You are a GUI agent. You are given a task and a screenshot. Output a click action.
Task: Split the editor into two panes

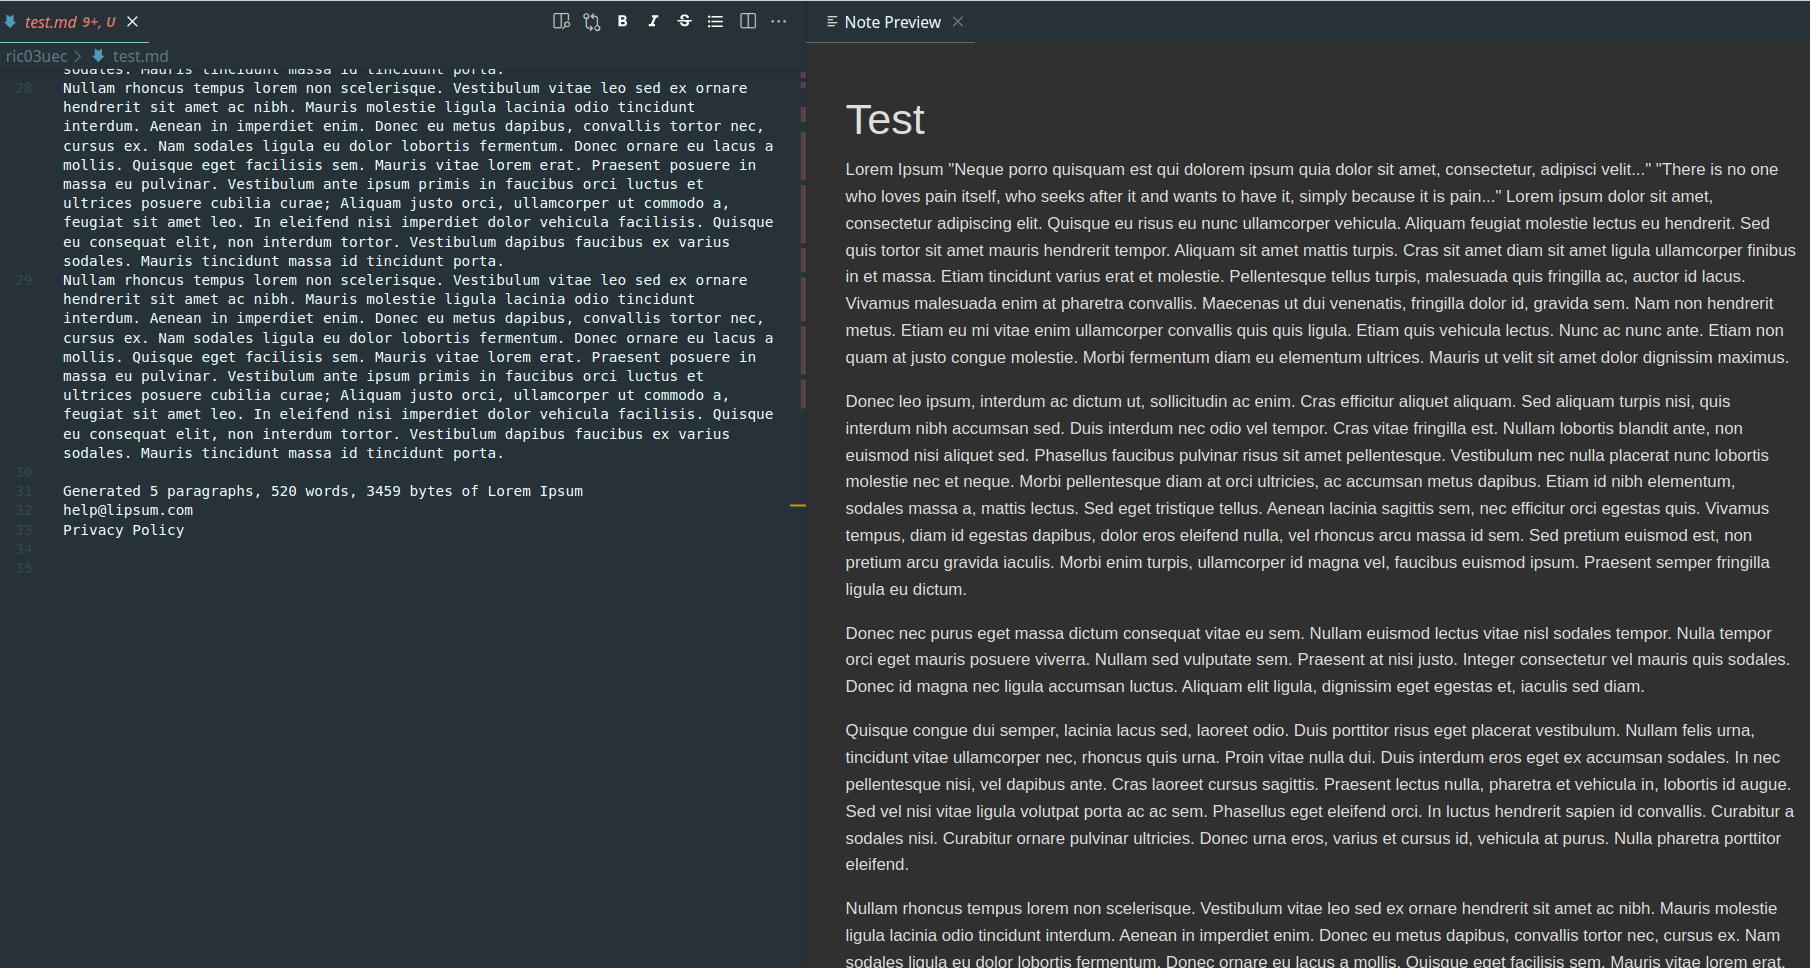pos(748,21)
